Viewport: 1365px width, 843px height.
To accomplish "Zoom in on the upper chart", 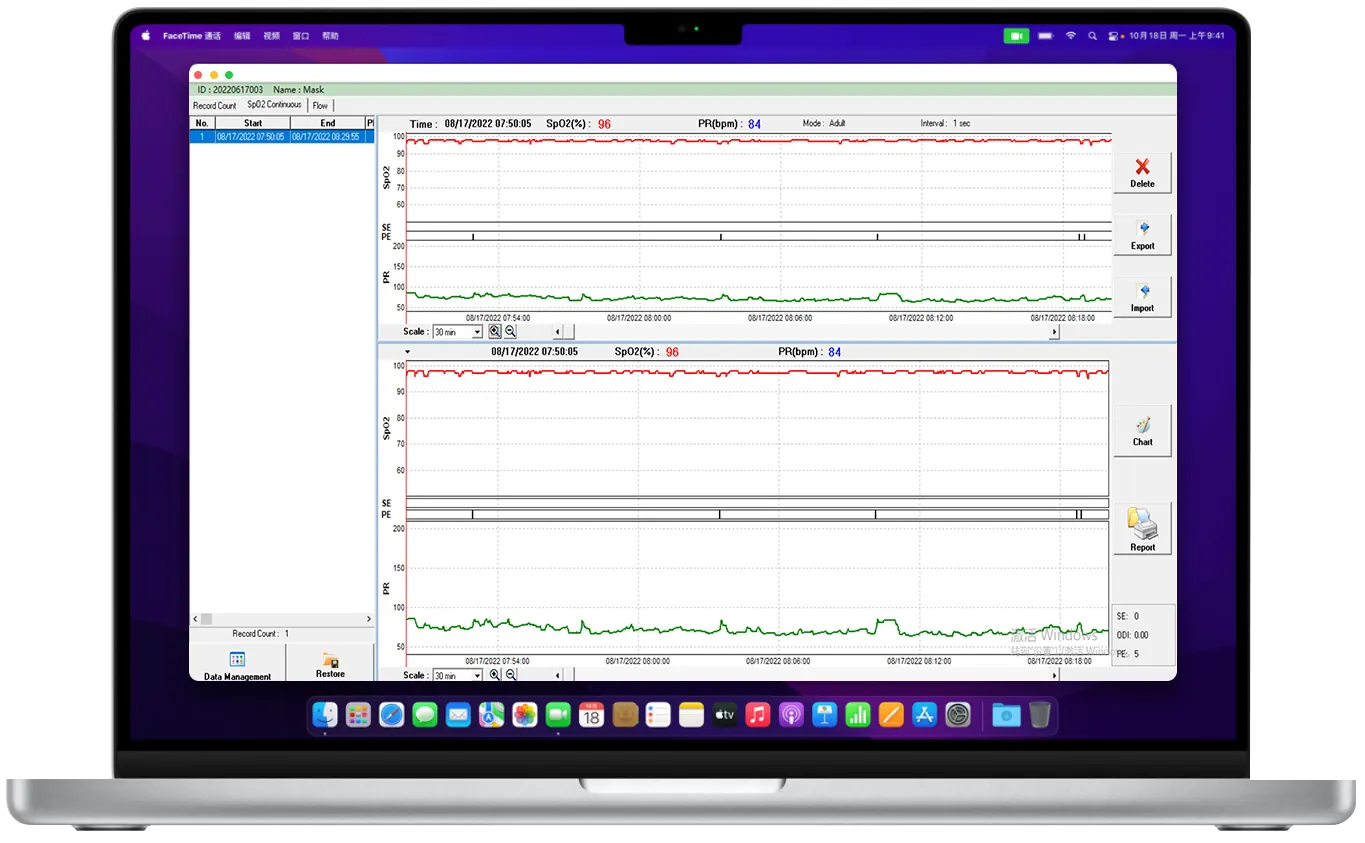I will (495, 332).
